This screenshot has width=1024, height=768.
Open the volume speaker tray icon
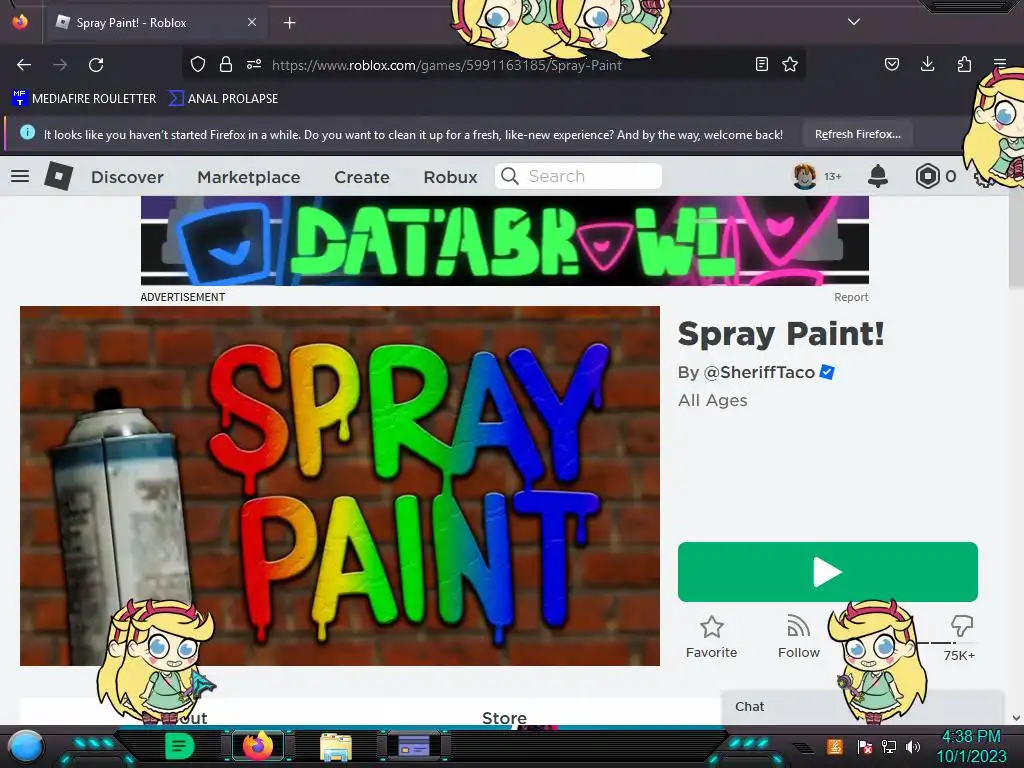[913, 746]
